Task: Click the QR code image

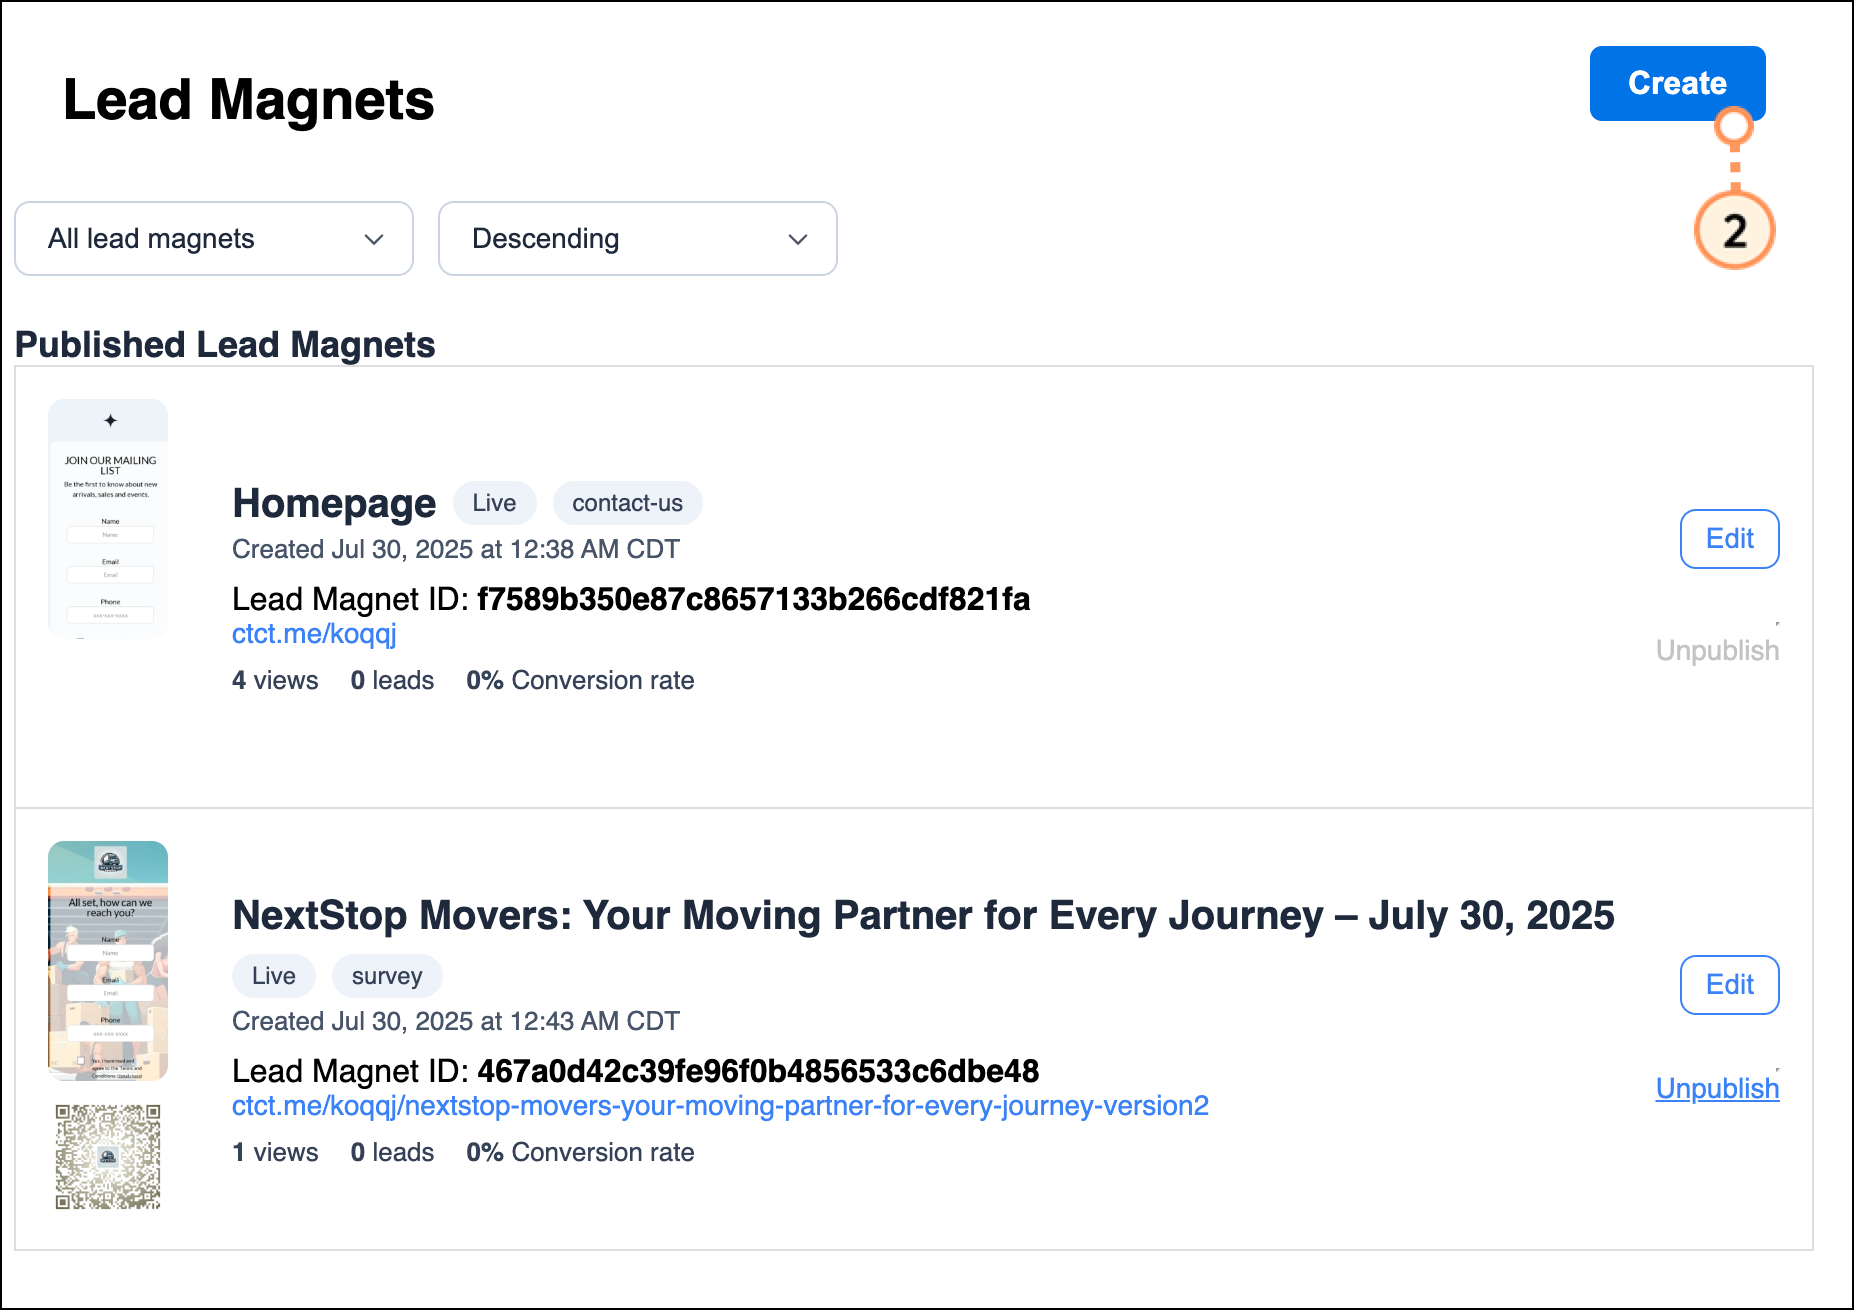Action: pyautogui.click(x=108, y=1157)
